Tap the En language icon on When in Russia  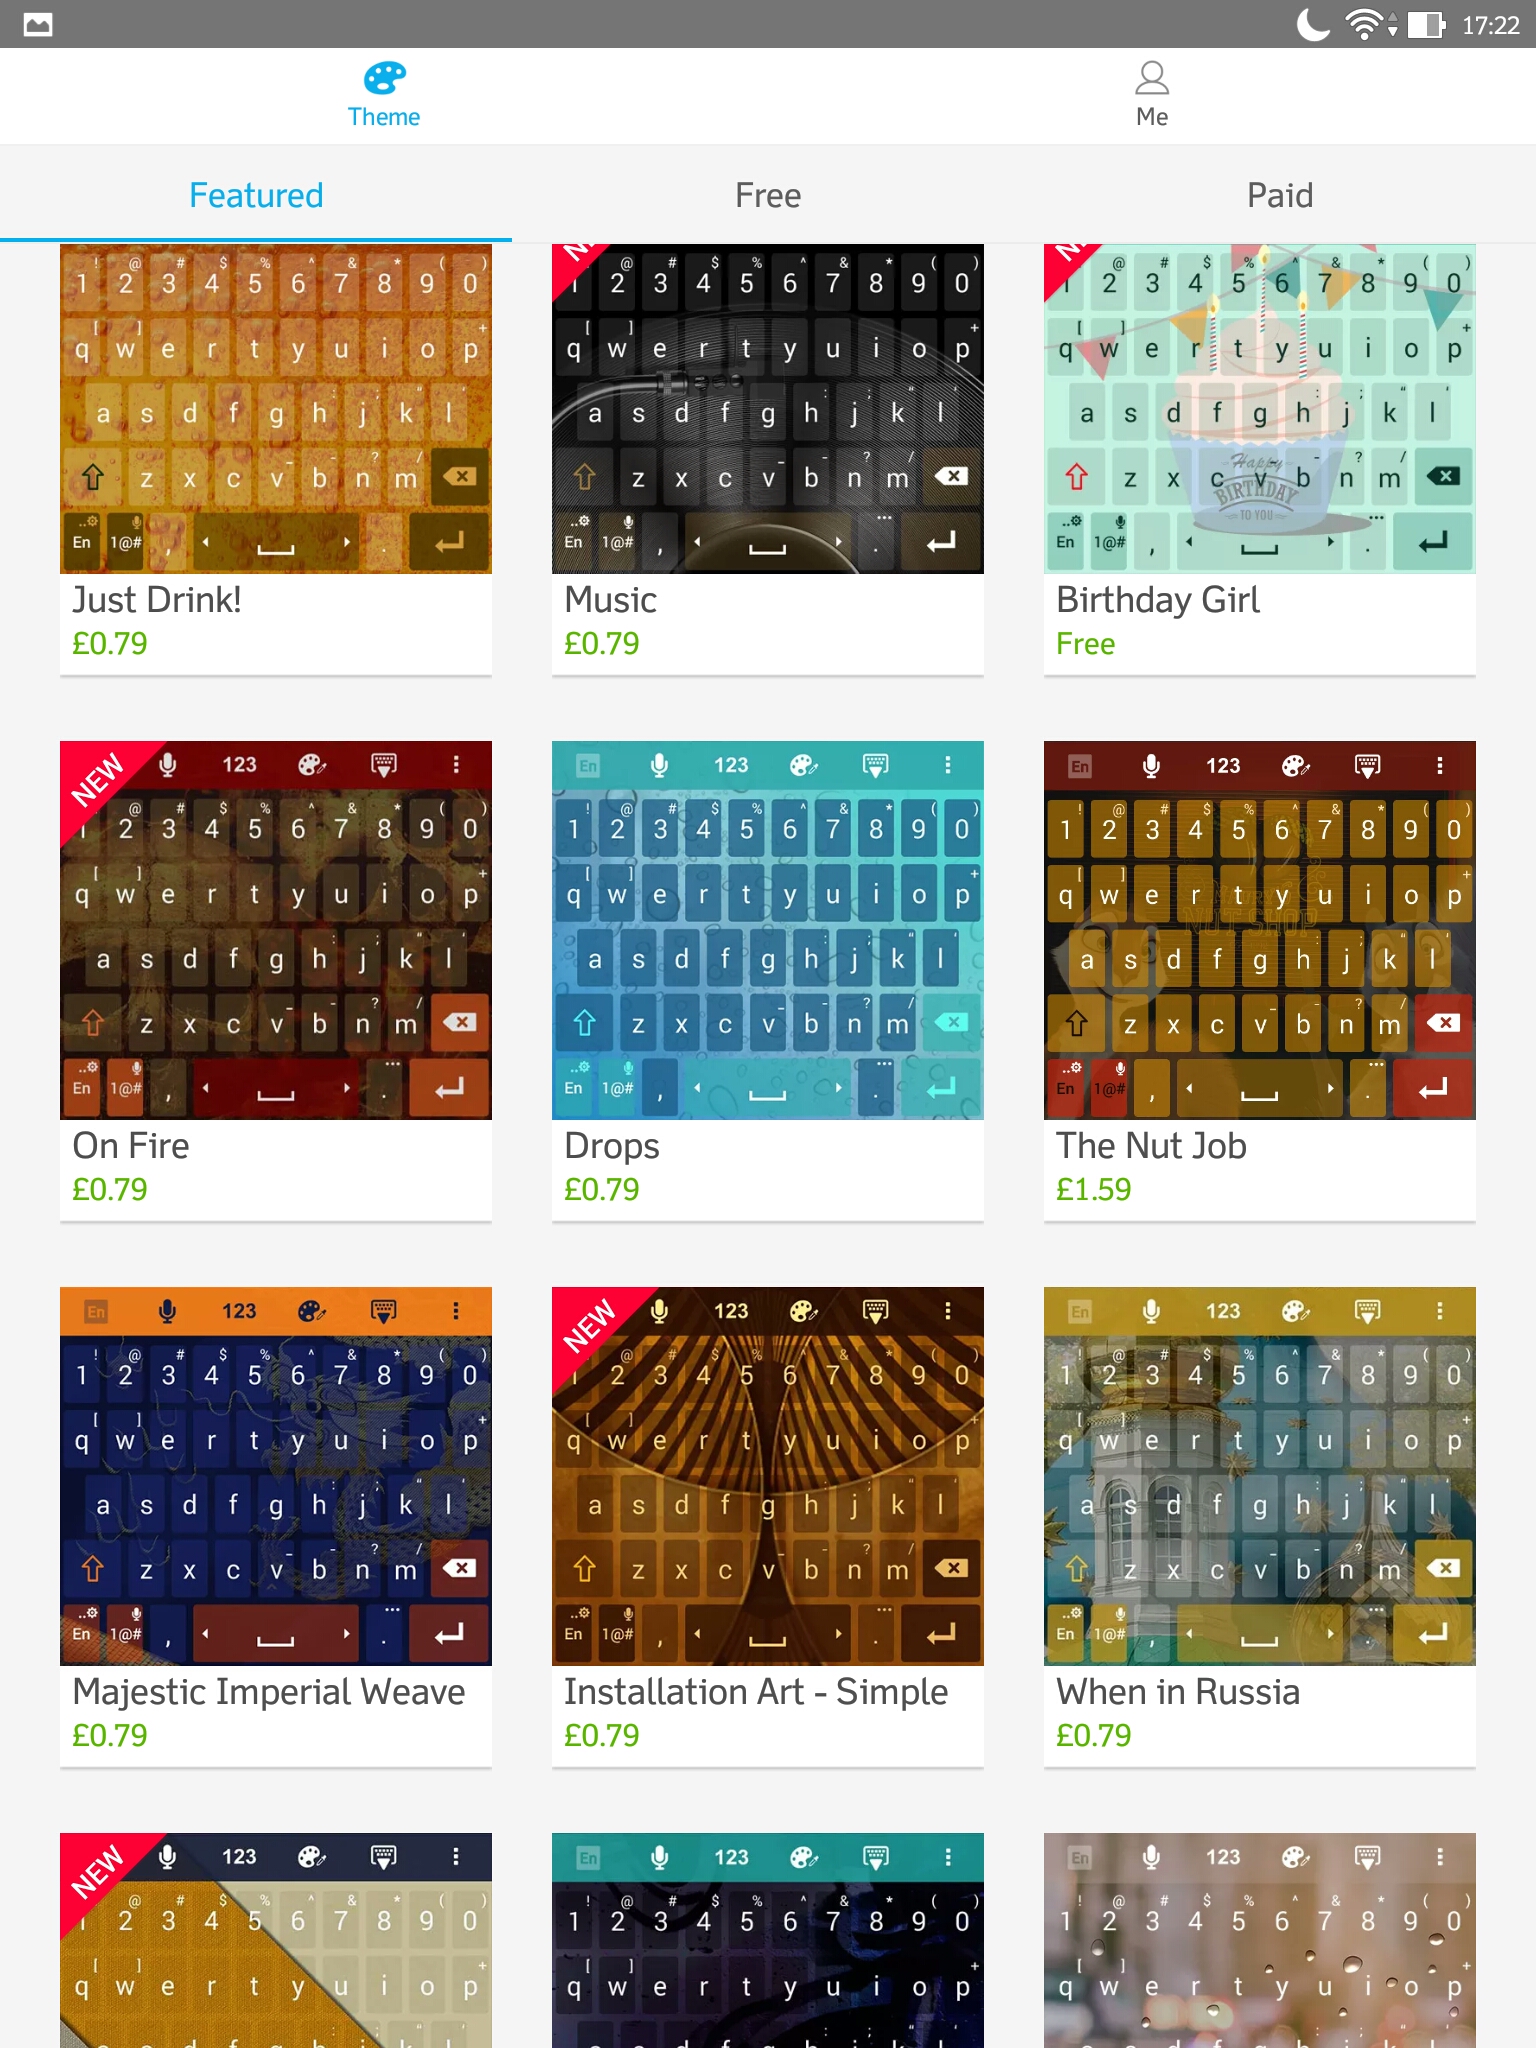click(1080, 1311)
